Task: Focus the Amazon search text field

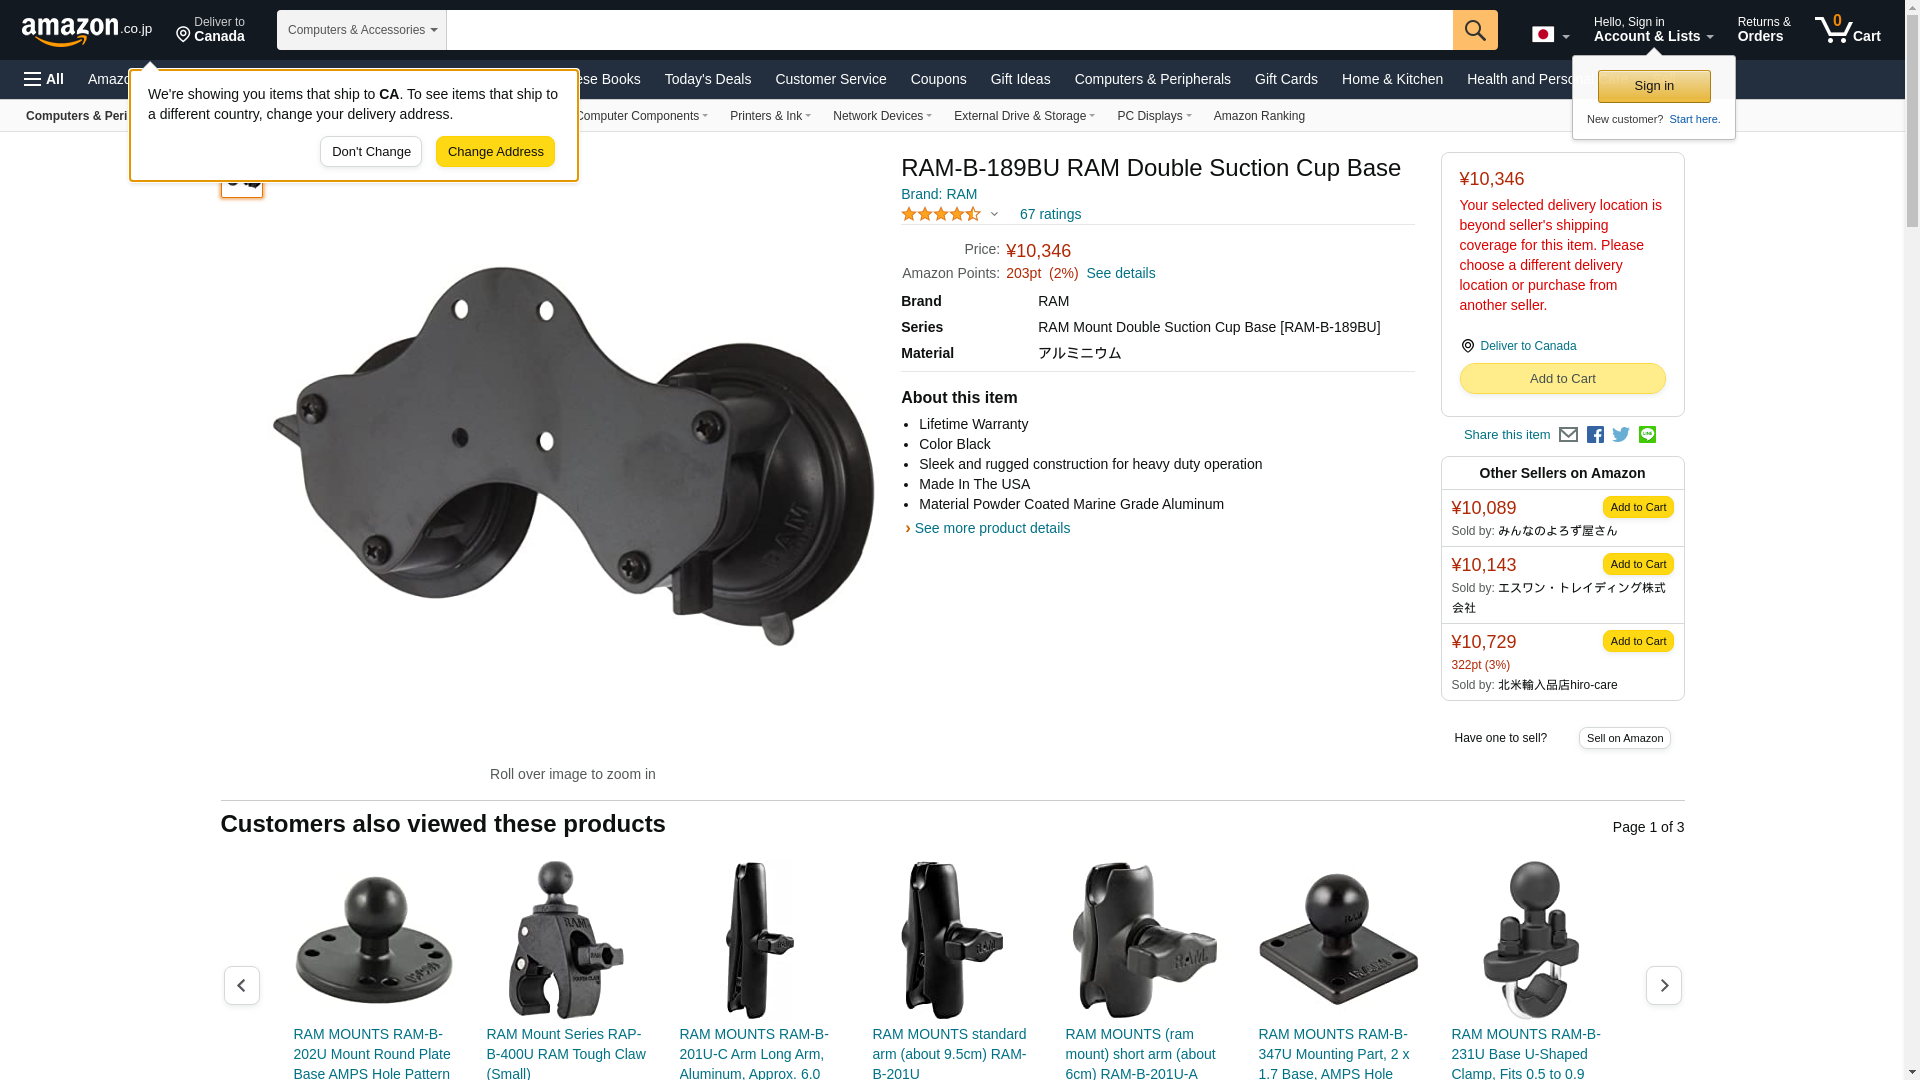Action: [x=949, y=30]
